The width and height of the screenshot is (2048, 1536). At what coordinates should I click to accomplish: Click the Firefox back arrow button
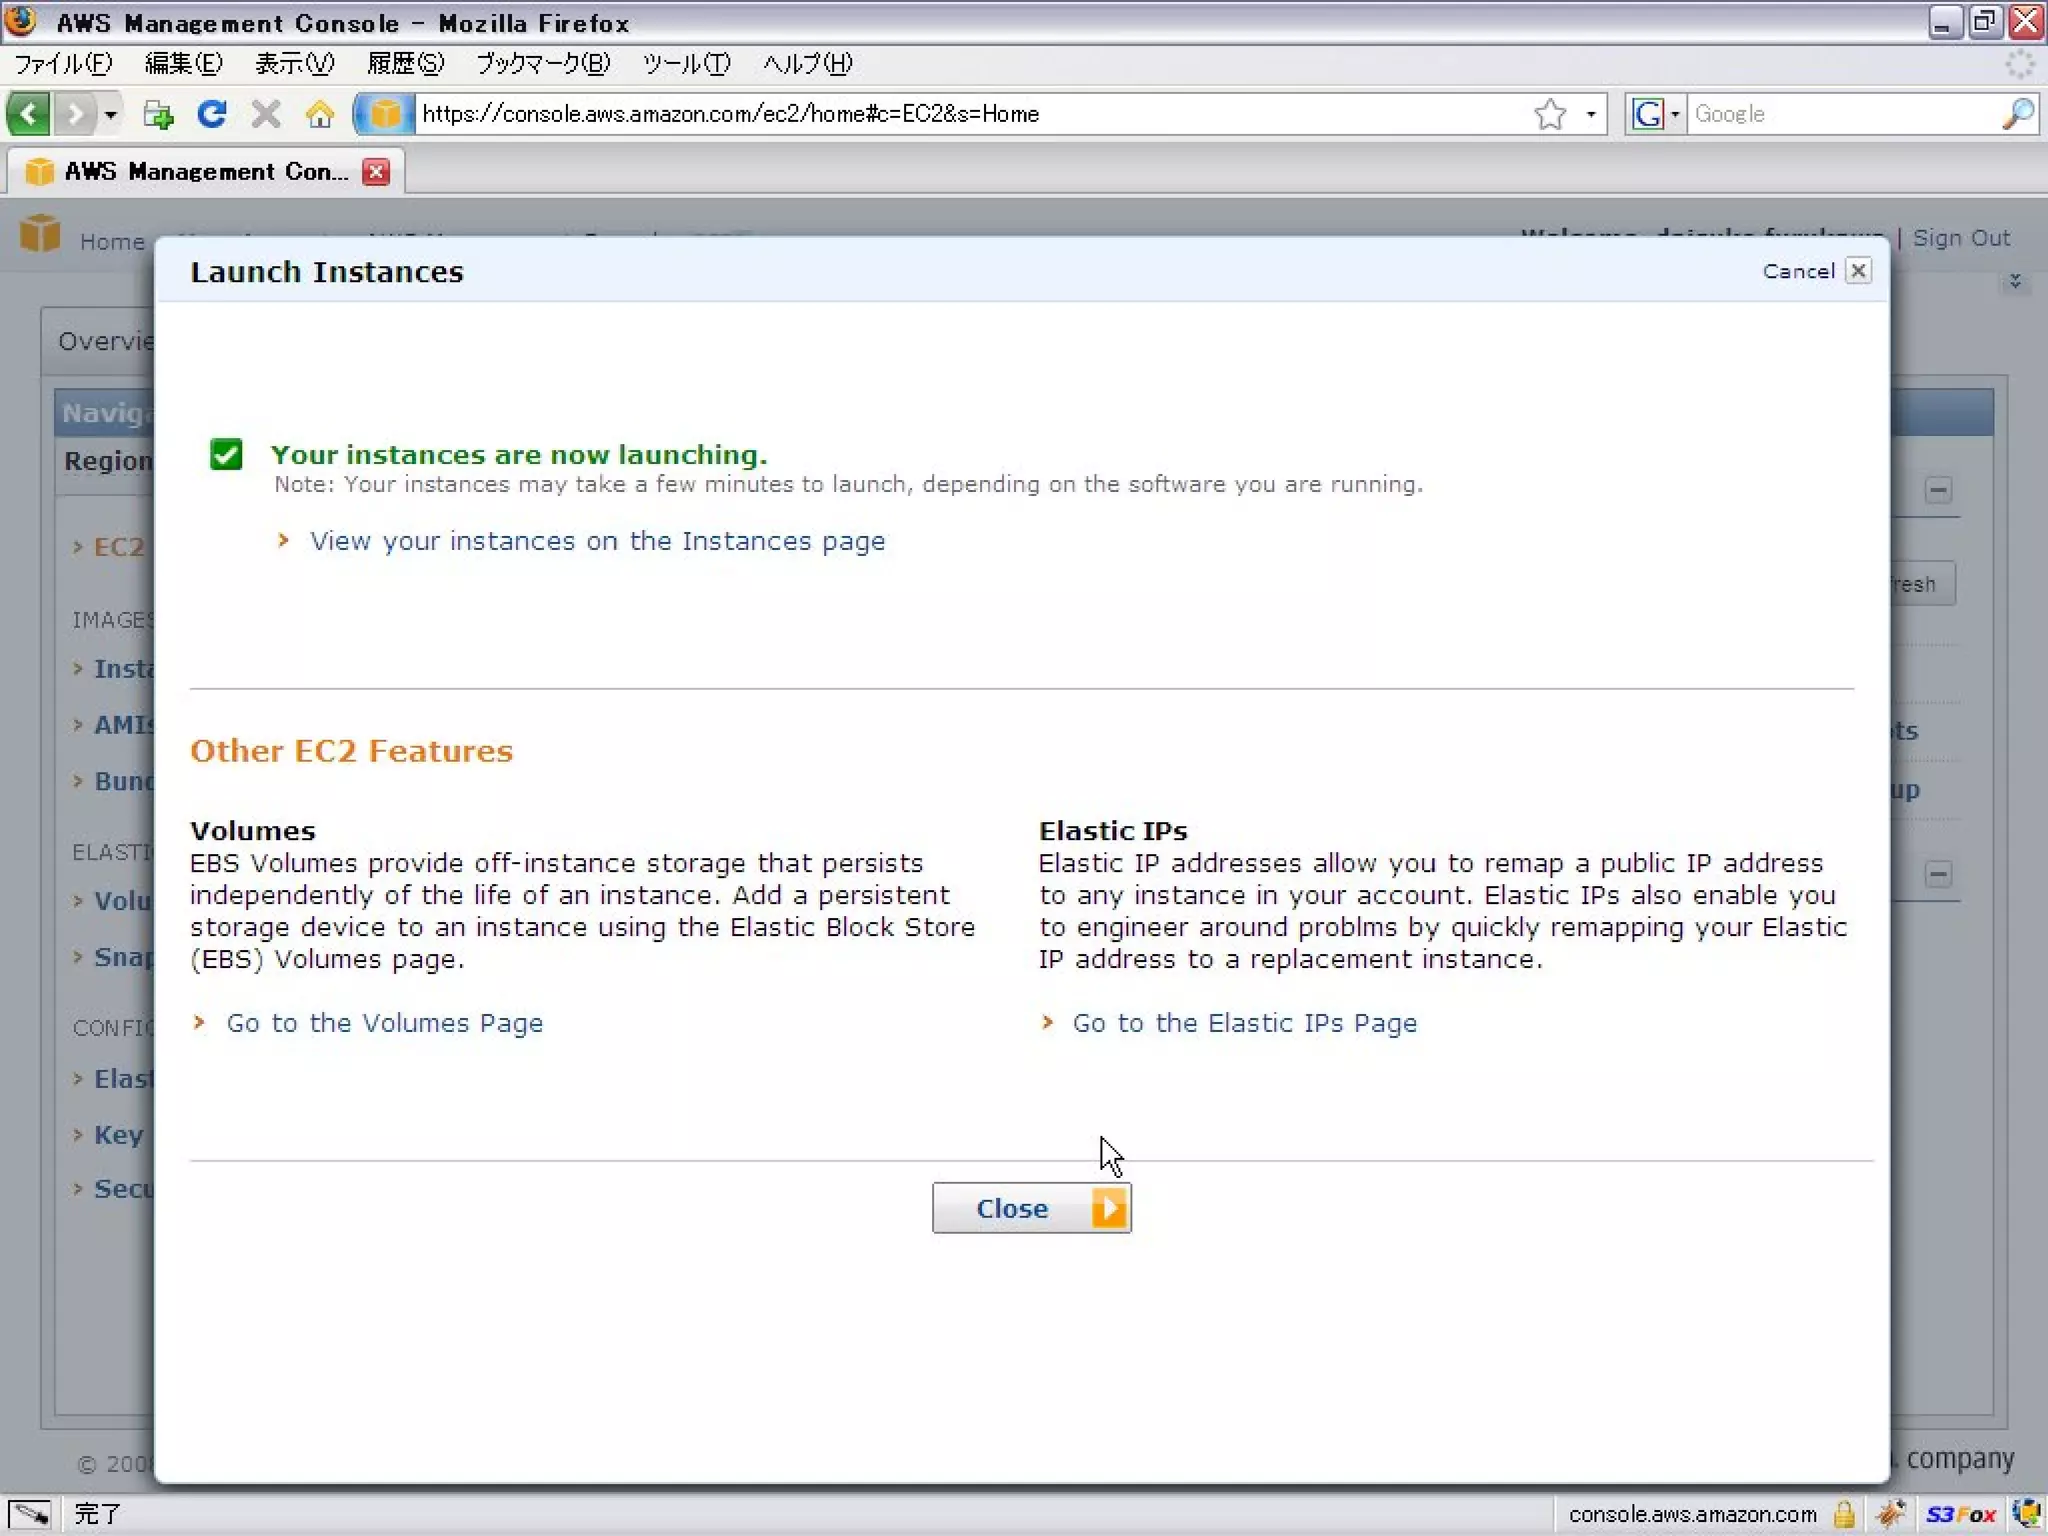[28, 114]
